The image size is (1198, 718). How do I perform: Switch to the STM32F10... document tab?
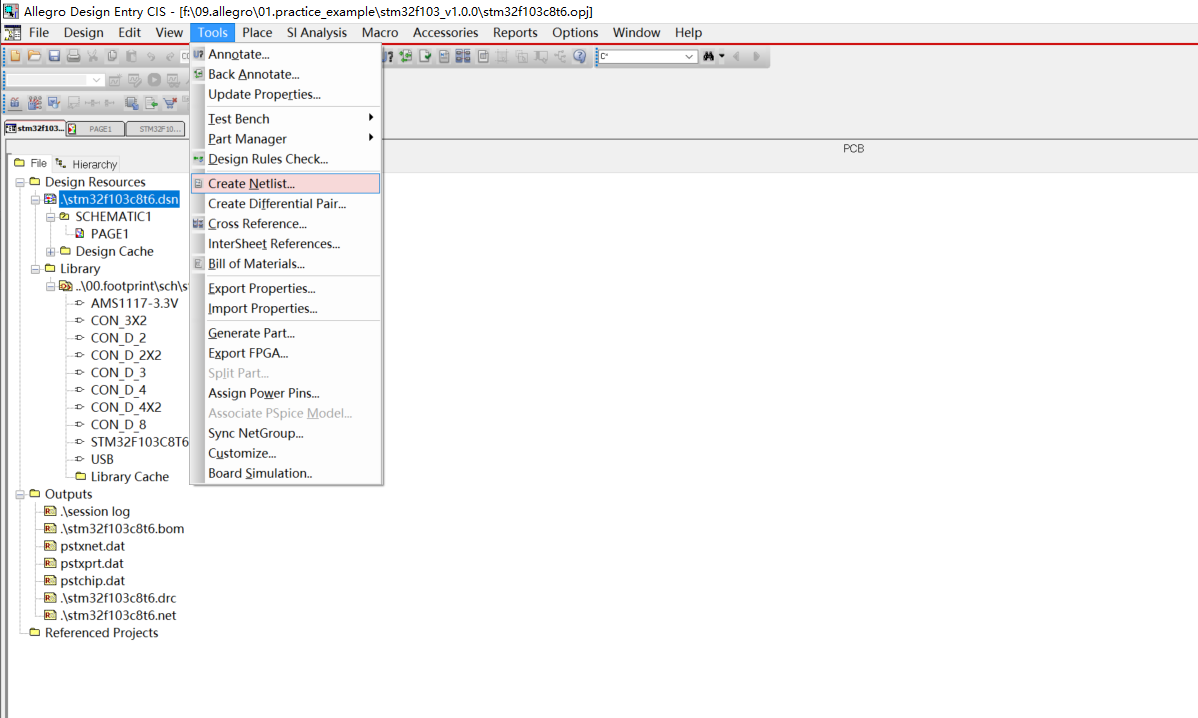tap(155, 129)
